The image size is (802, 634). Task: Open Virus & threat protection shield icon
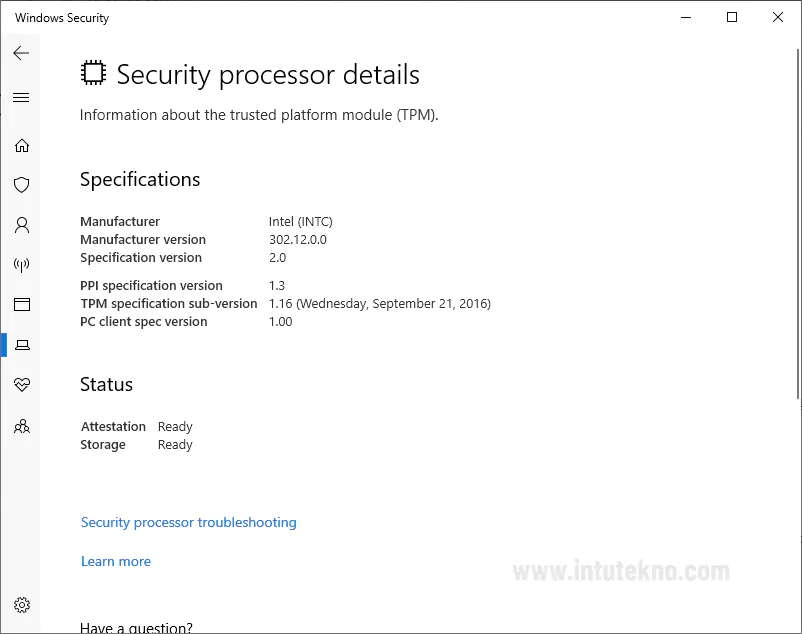21,185
